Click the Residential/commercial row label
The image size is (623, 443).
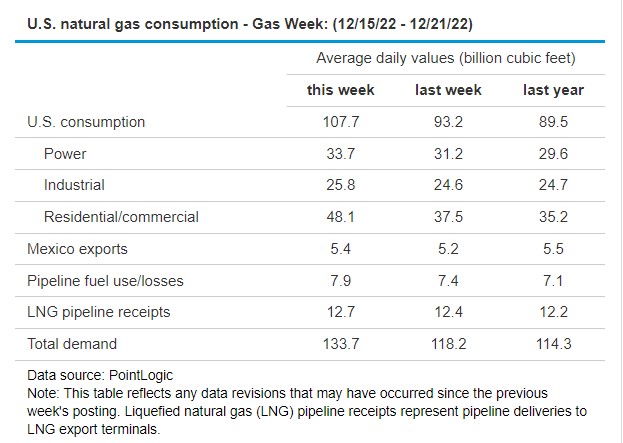pos(121,217)
